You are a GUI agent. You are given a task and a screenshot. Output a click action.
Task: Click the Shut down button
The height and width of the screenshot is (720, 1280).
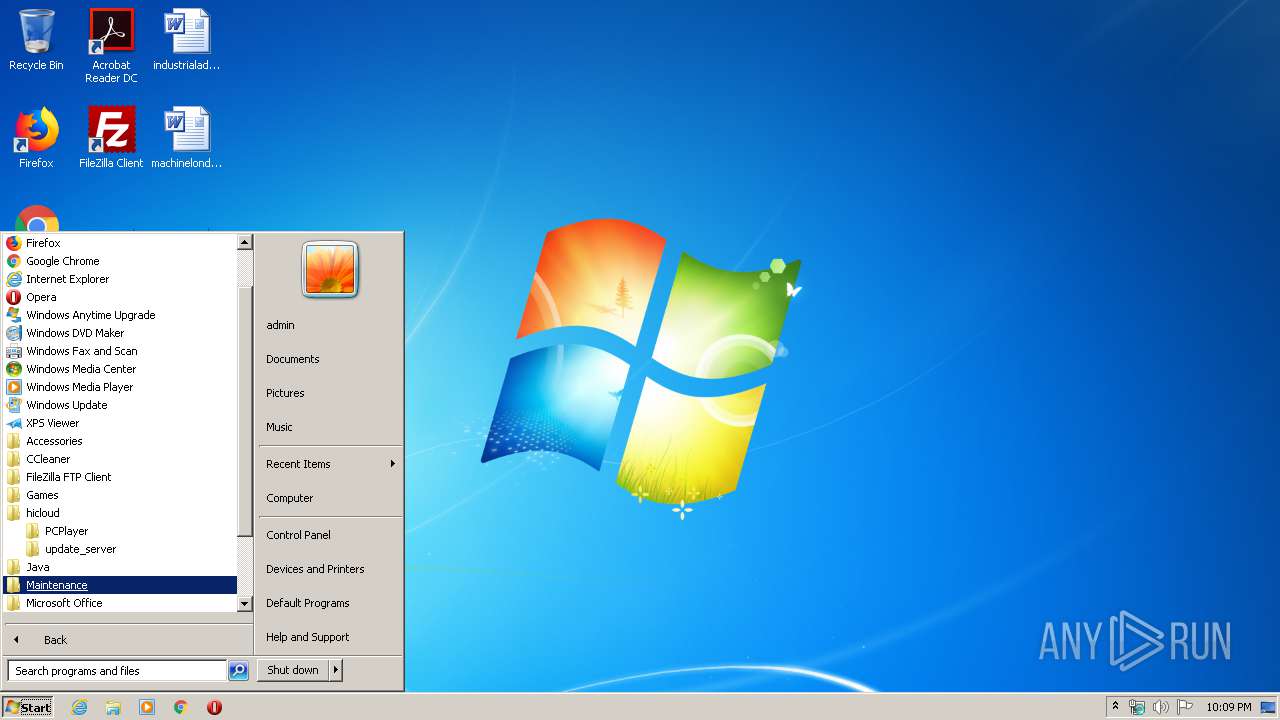point(293,670)
